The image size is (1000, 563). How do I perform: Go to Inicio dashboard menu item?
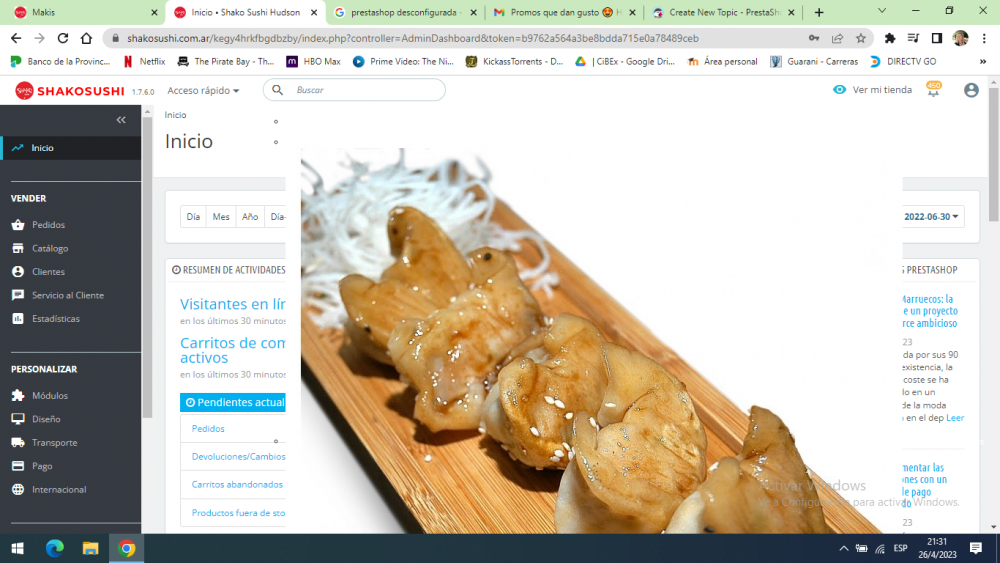tap(70, 148)
